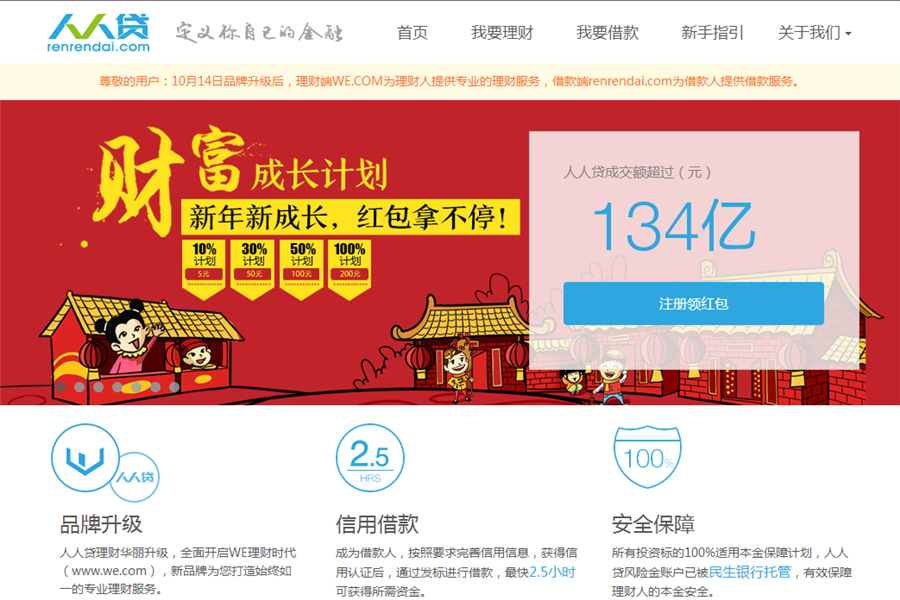Click the 10% plan 5元 badge
900x600 pixels.
point(204,262)
